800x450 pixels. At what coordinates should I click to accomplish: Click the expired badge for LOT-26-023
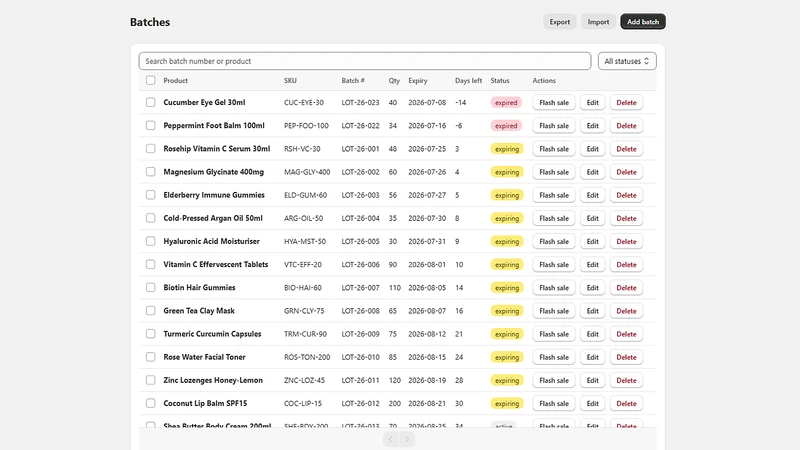click(x=506, y=103)
